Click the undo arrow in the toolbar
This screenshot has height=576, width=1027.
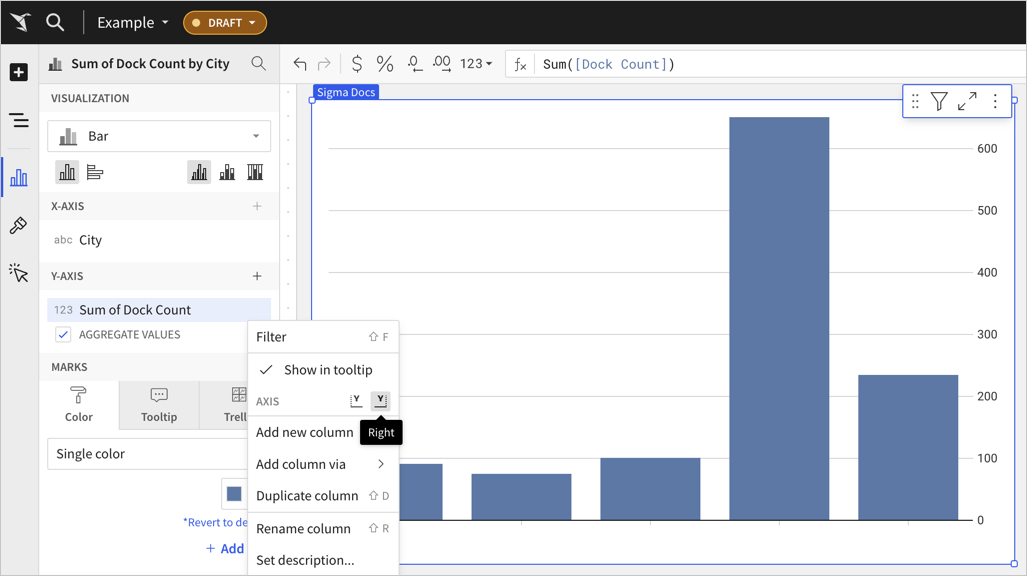click(300, 64)
